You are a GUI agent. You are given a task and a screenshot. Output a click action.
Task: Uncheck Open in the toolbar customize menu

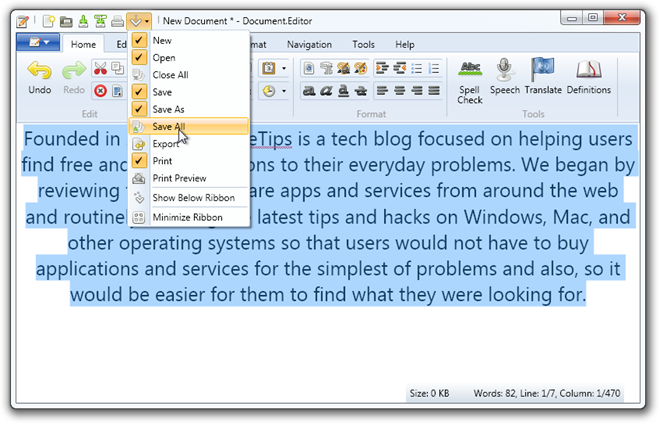(189, 58)
